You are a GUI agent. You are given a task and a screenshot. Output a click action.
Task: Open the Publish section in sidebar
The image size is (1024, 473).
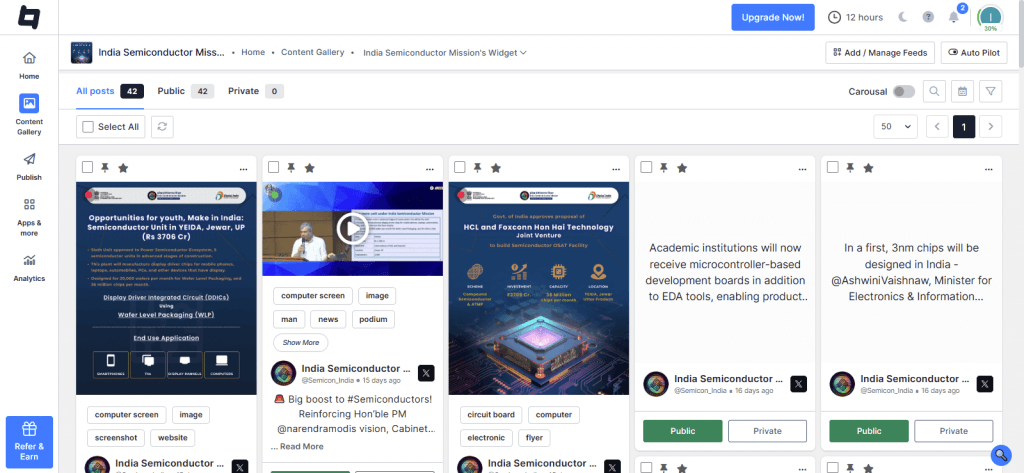point(29,166)
